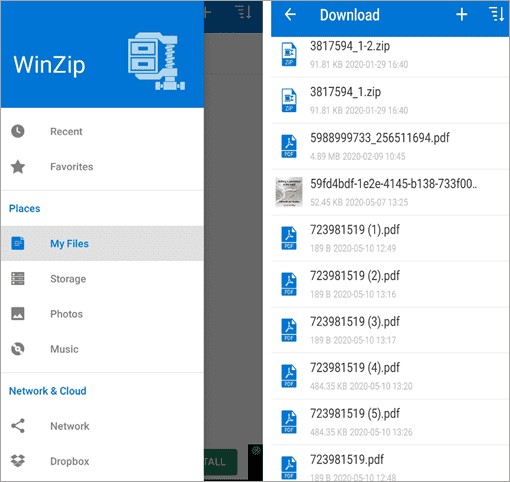Tap the Places section heading
This screenshot has height=482, width=510.
coord(25,209)
